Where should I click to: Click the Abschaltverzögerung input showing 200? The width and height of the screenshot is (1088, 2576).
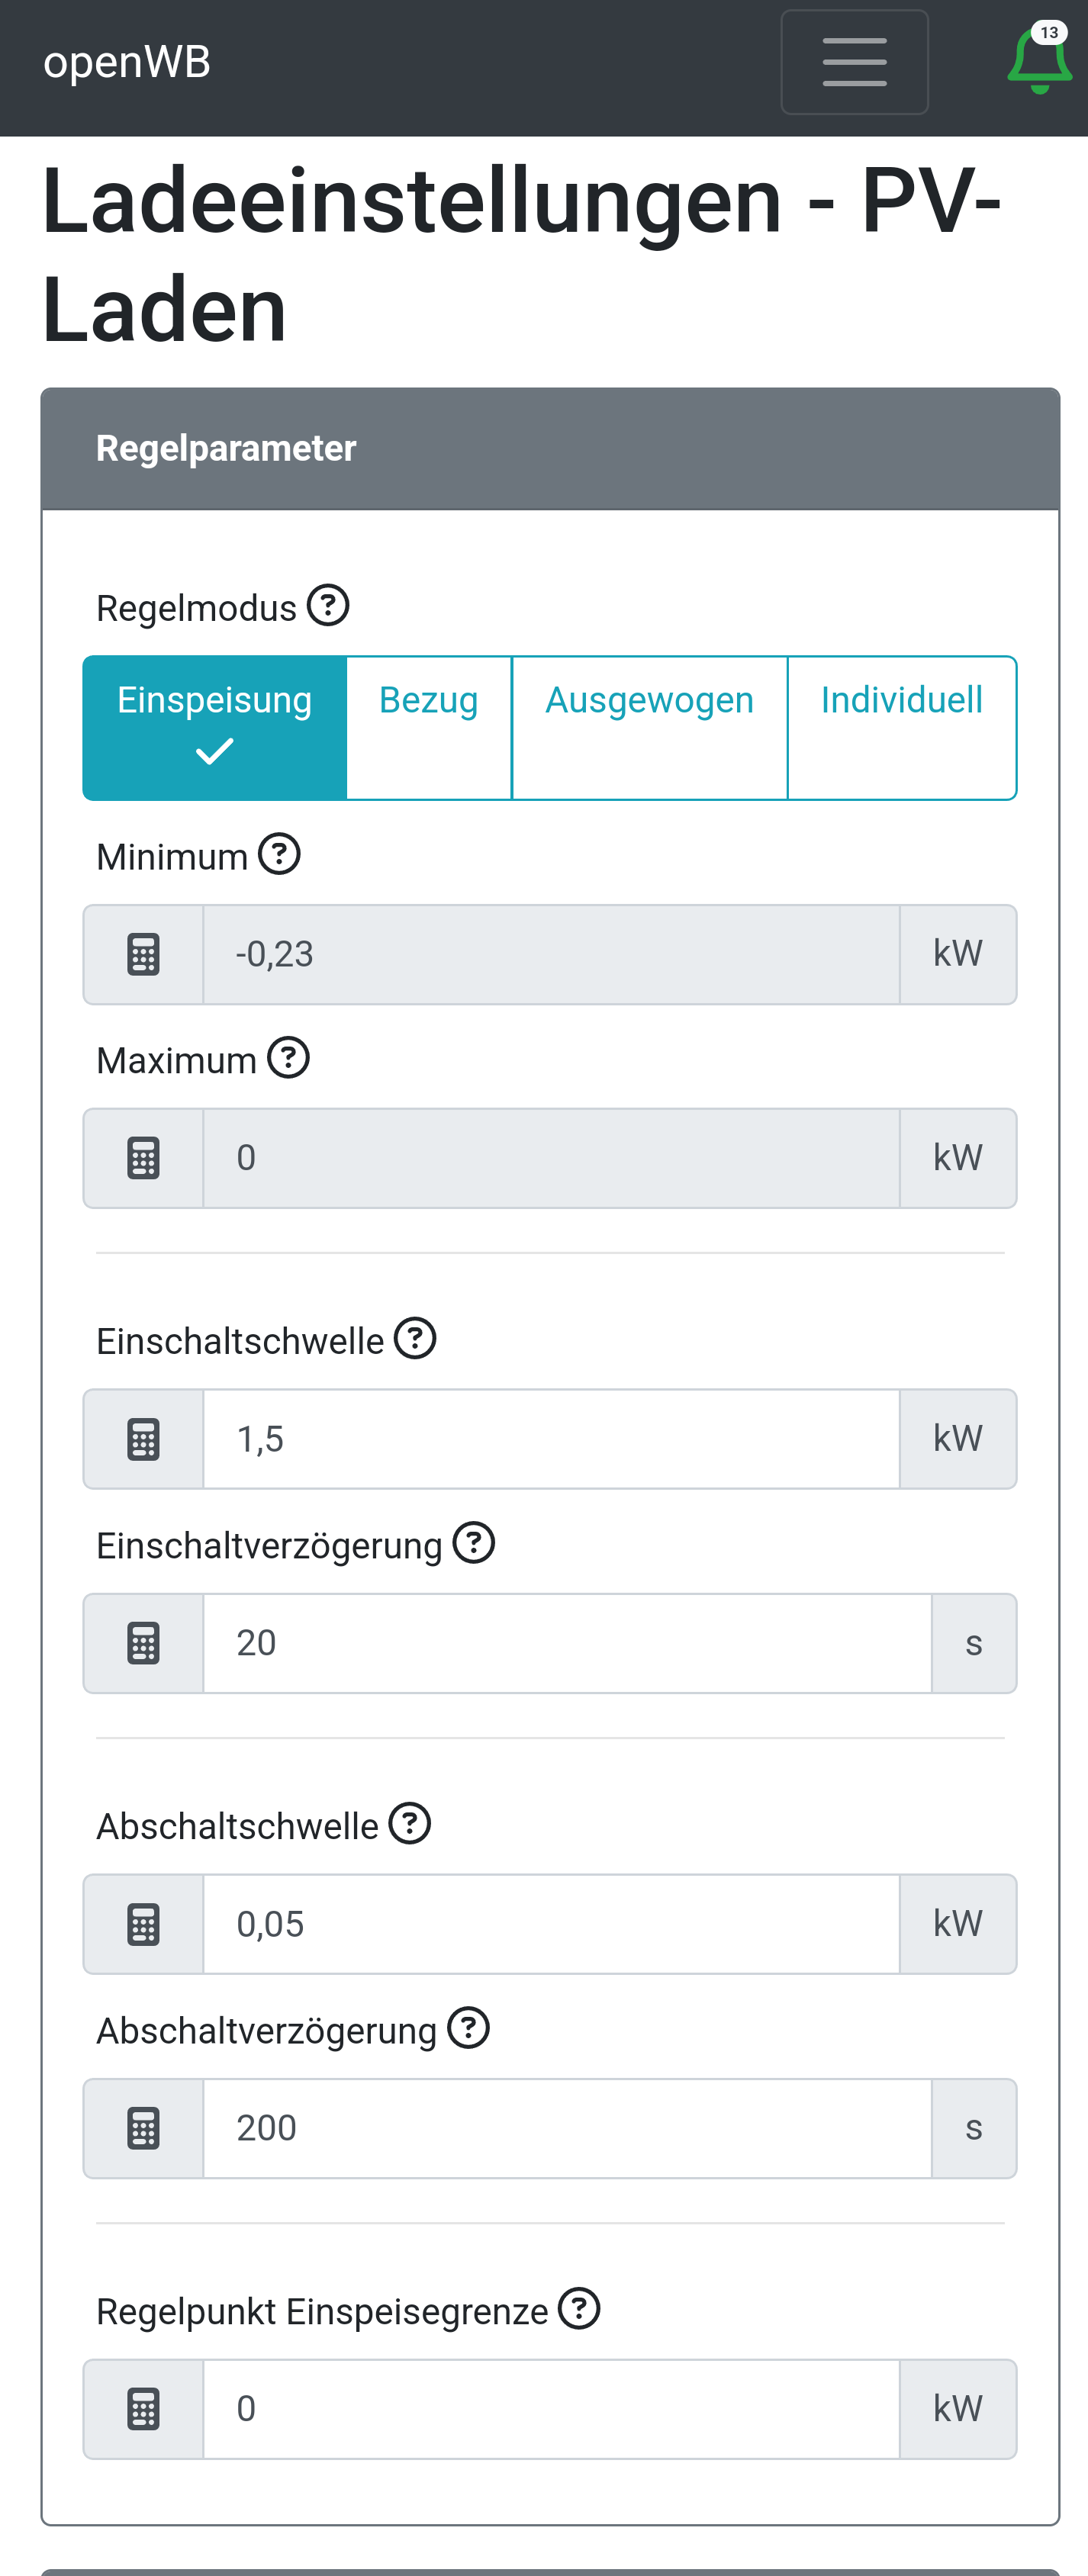(567, 2128)
